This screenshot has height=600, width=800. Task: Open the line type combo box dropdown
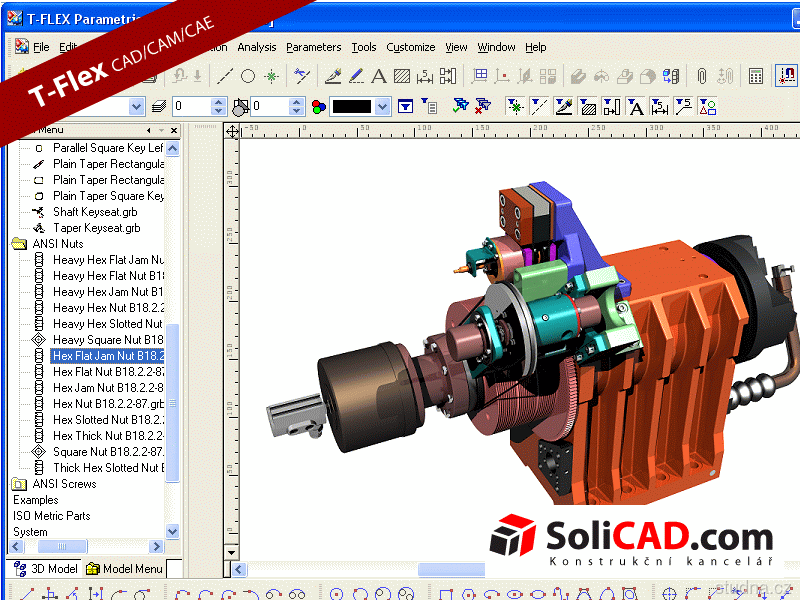(x=136, y=107)
